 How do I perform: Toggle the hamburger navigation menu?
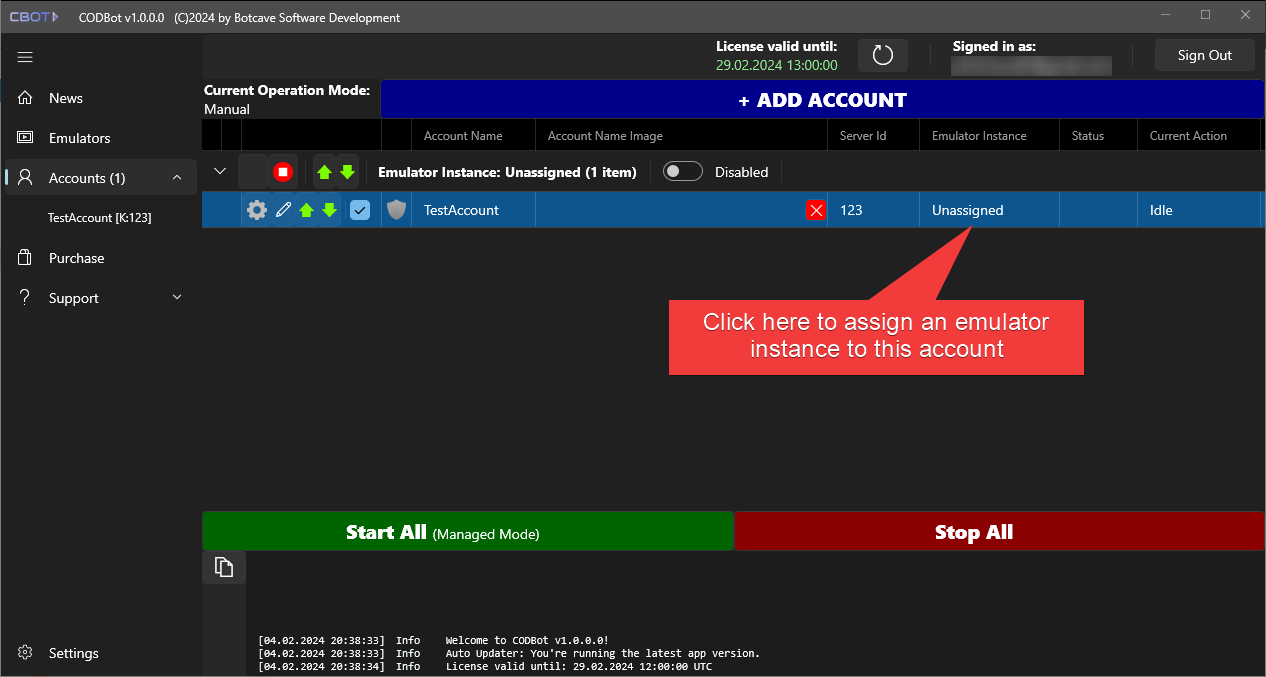pos(26,57)
